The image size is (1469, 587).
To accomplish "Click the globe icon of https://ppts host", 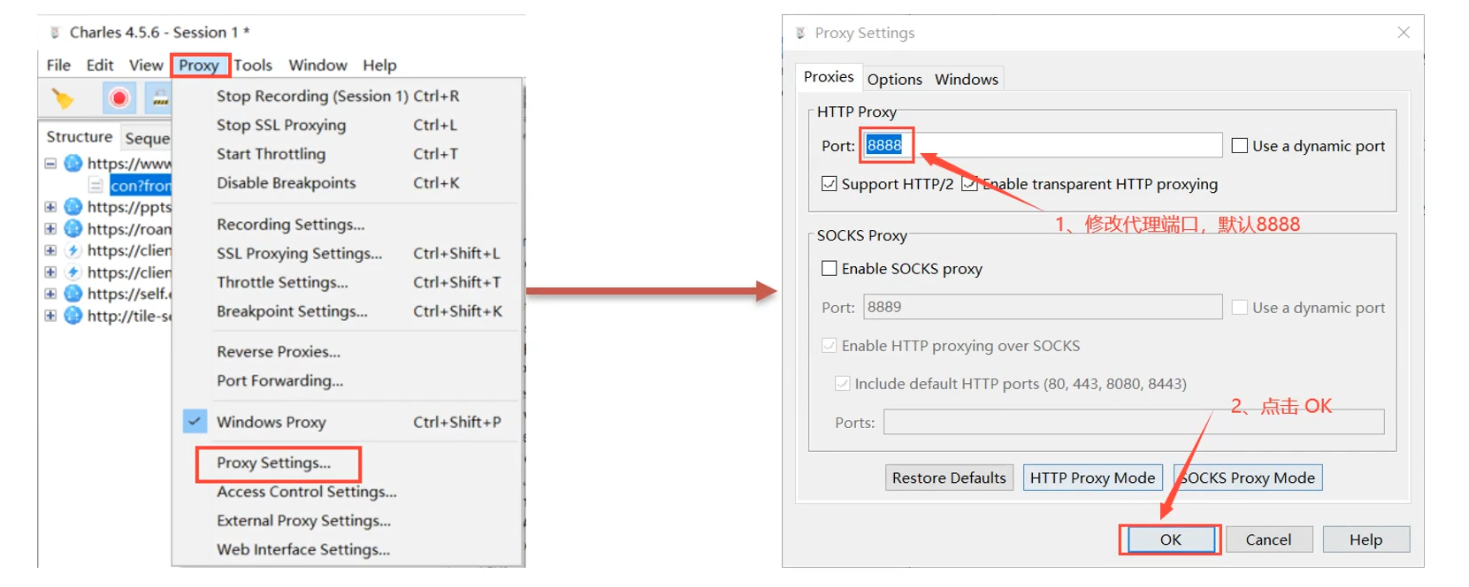I will [73, 207].
